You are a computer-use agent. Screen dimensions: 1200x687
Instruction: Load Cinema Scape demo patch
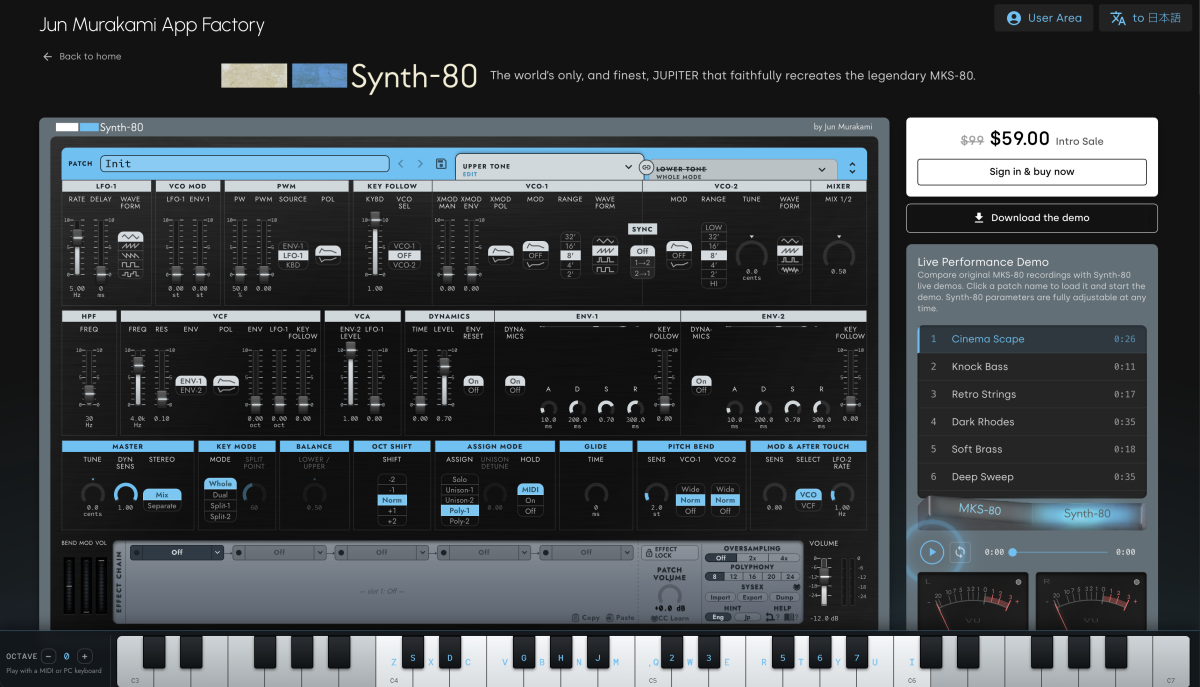[x=1032, y=339]
